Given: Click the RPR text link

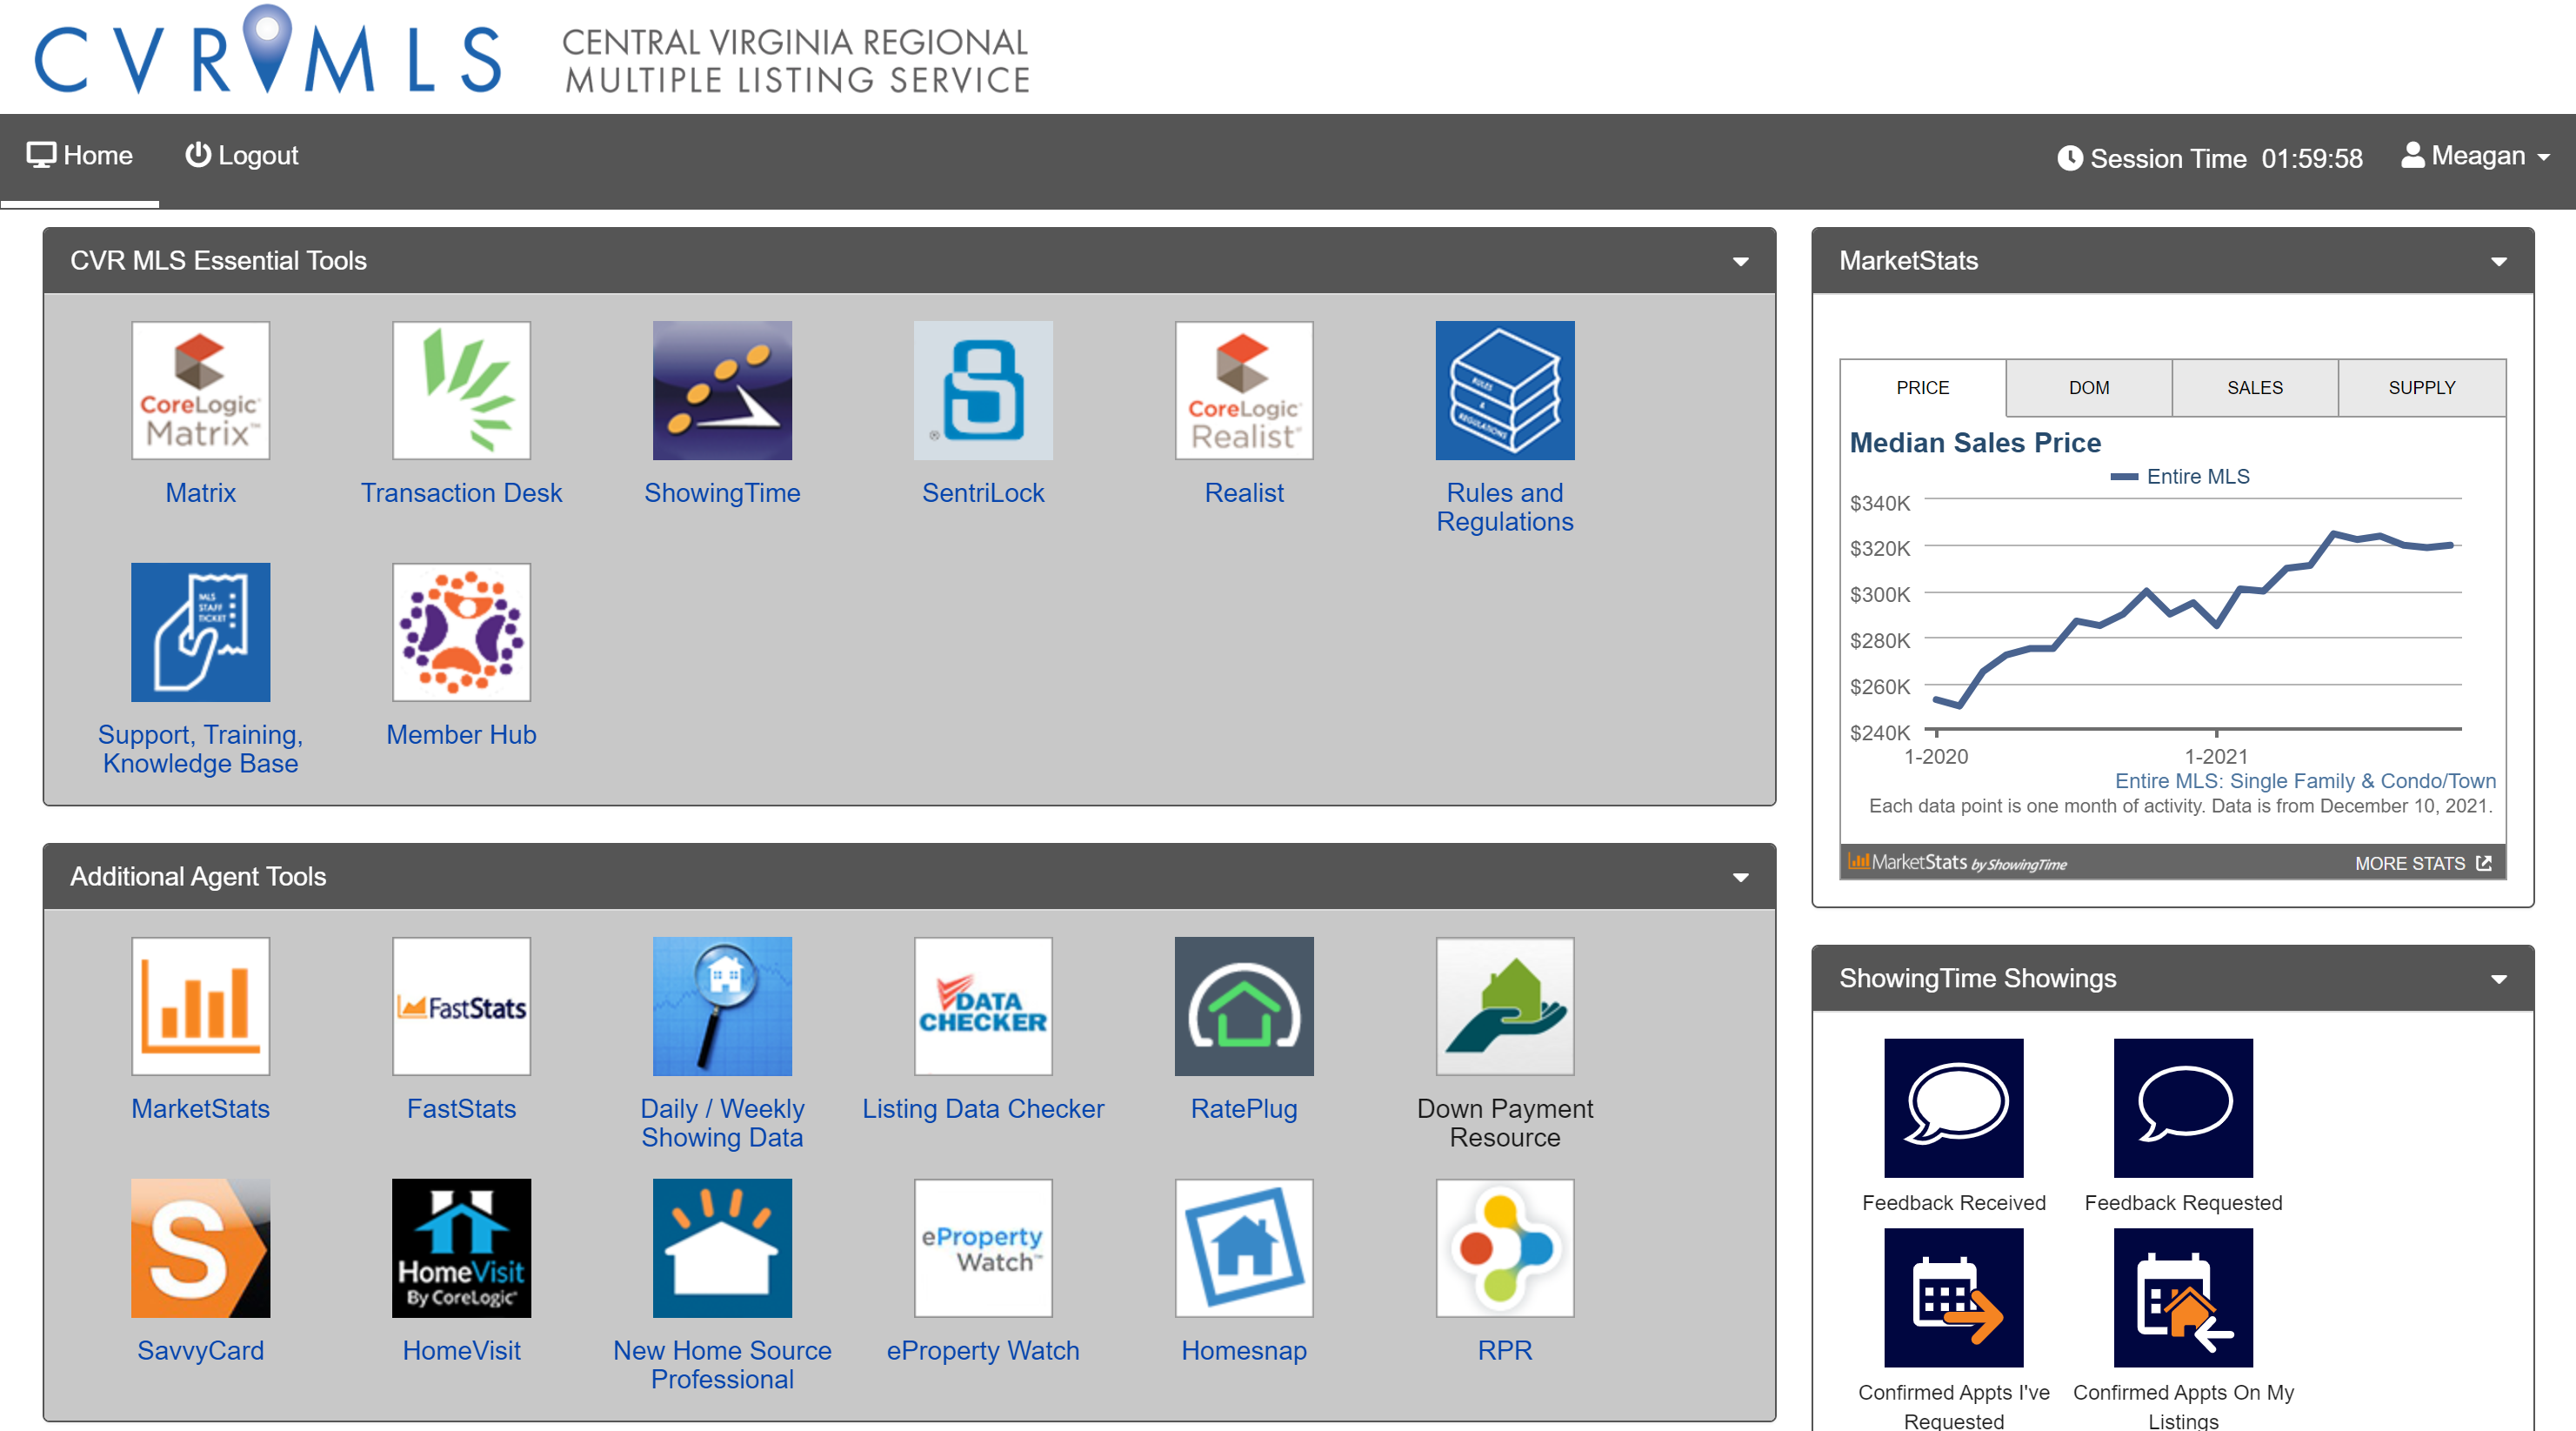Looking at the screenshot, I should tap(1505, 1351).
